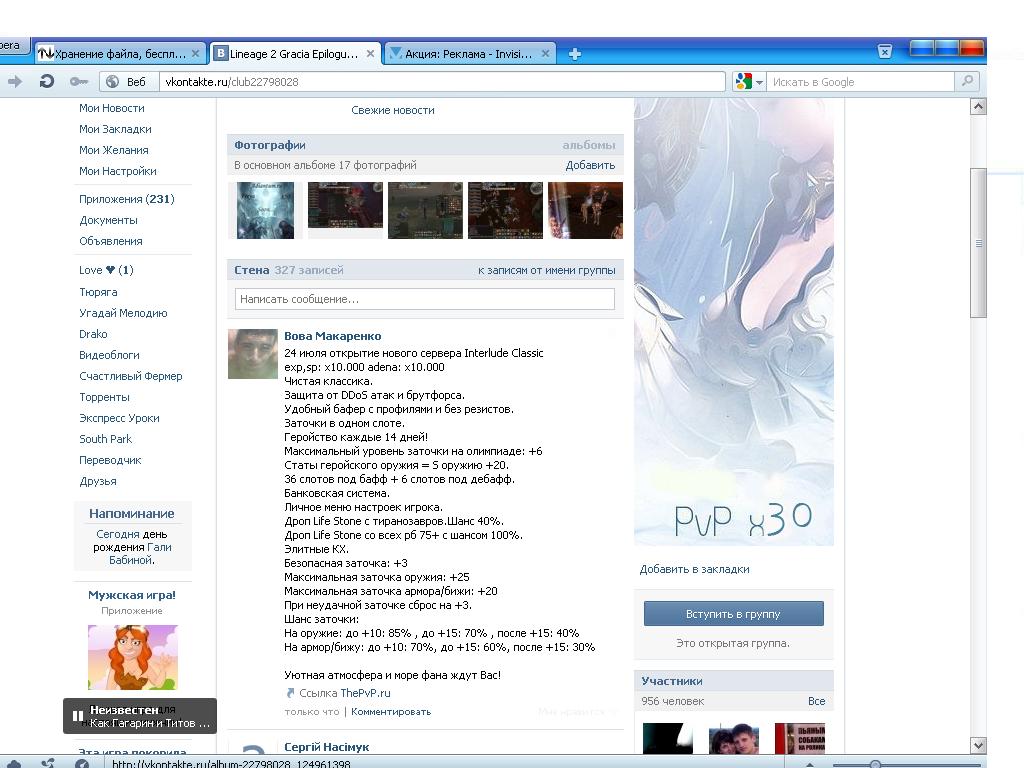Image resolution: width=1024 pixels, height=768 pixels.
Task: Open the second photo thumbnail
Action: point(345,205)
